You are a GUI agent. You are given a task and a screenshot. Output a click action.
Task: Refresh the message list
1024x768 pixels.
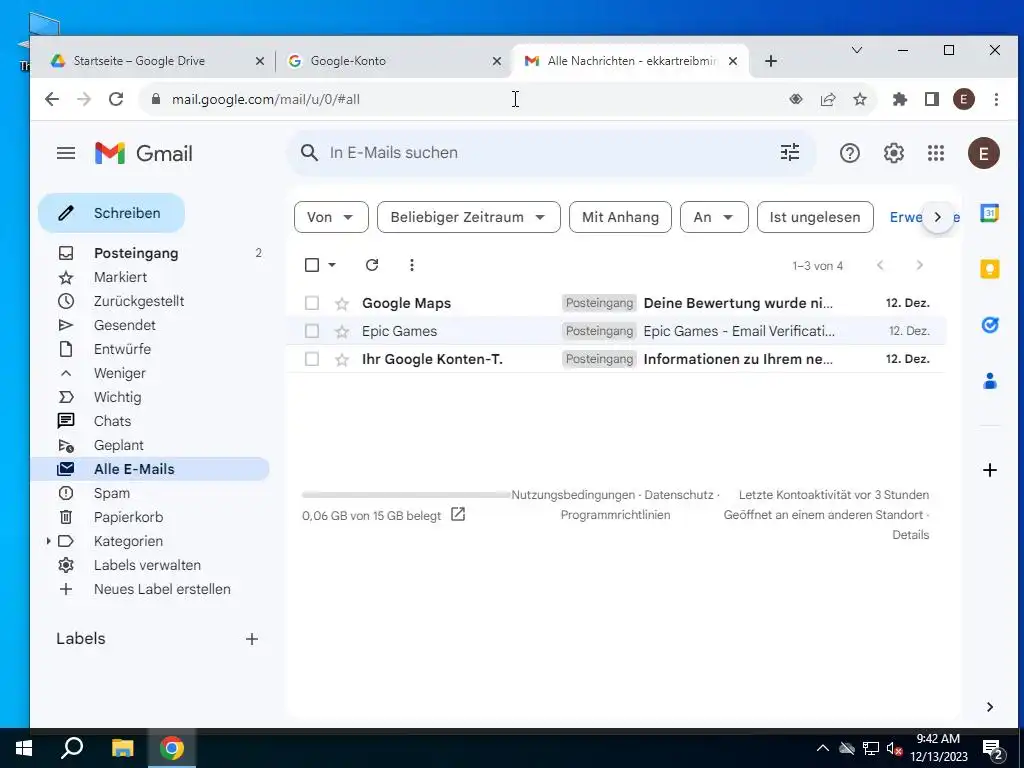pyautogui.click(x=372, y=264)
